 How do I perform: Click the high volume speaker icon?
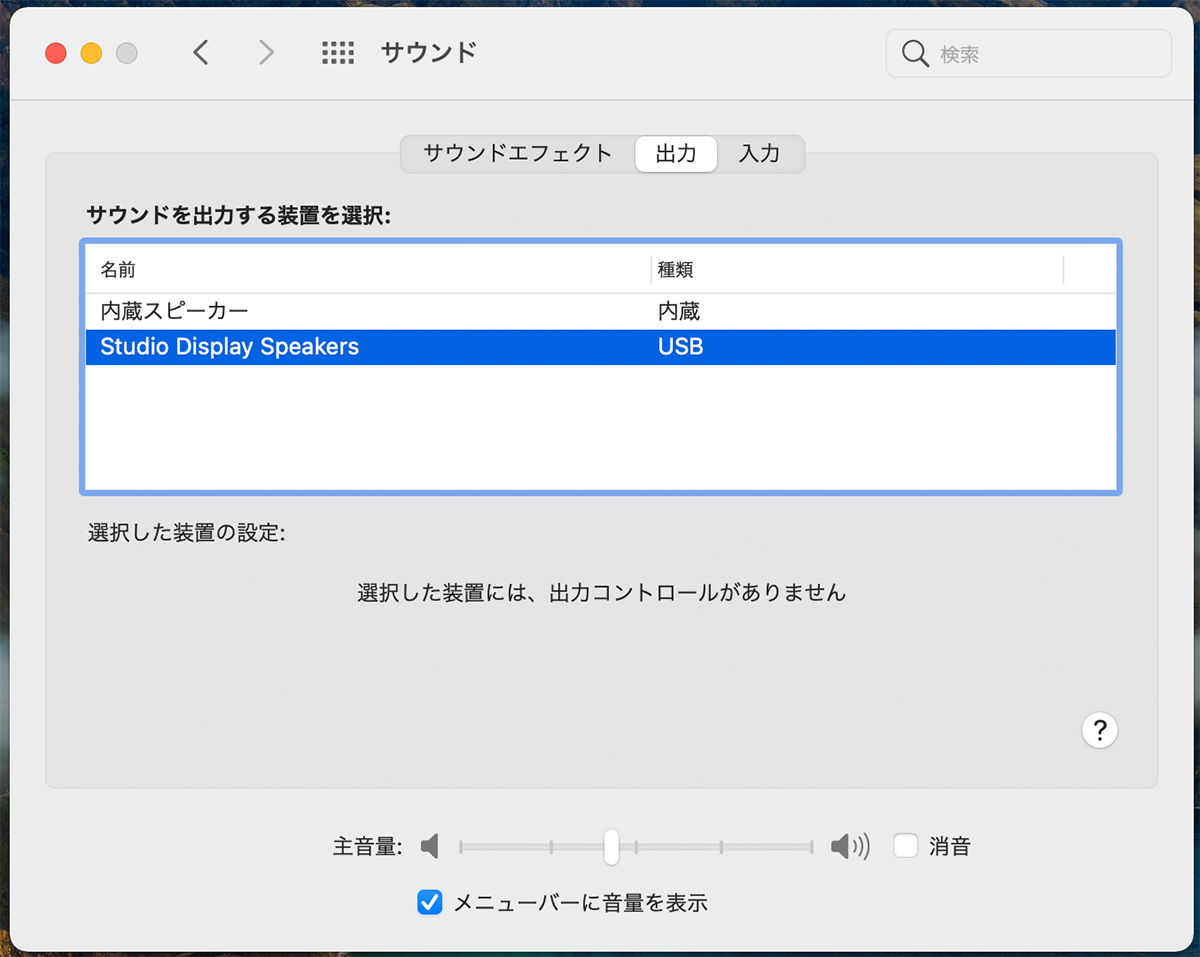point(849,847)
